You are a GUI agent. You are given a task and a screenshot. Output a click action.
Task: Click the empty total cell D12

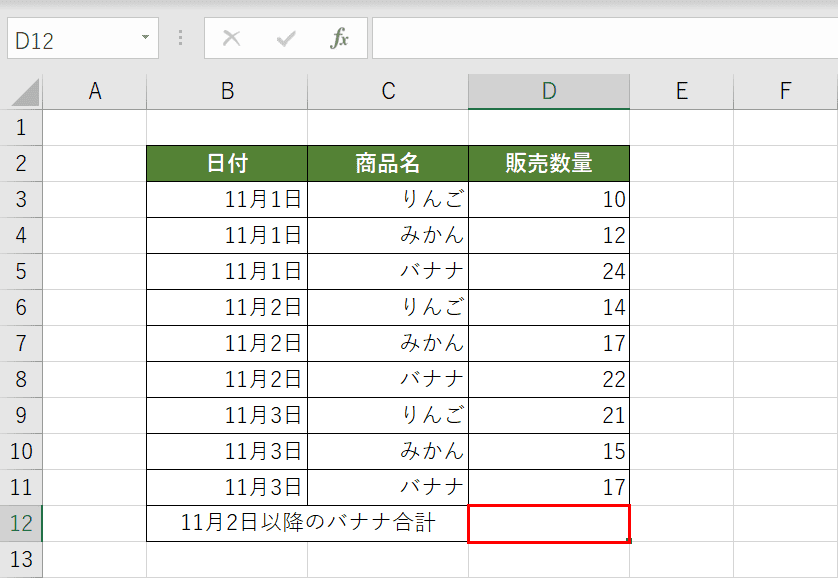[549, 524]
